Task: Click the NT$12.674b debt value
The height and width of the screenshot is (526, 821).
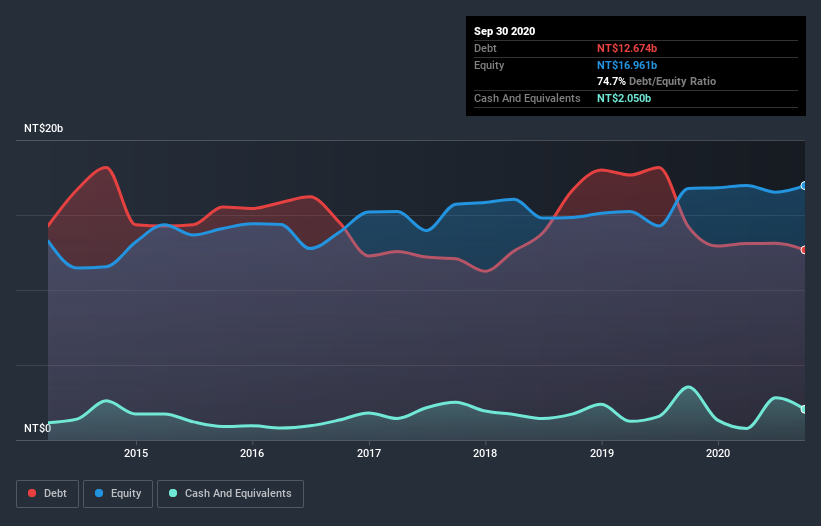Action: tap(627, 48)
